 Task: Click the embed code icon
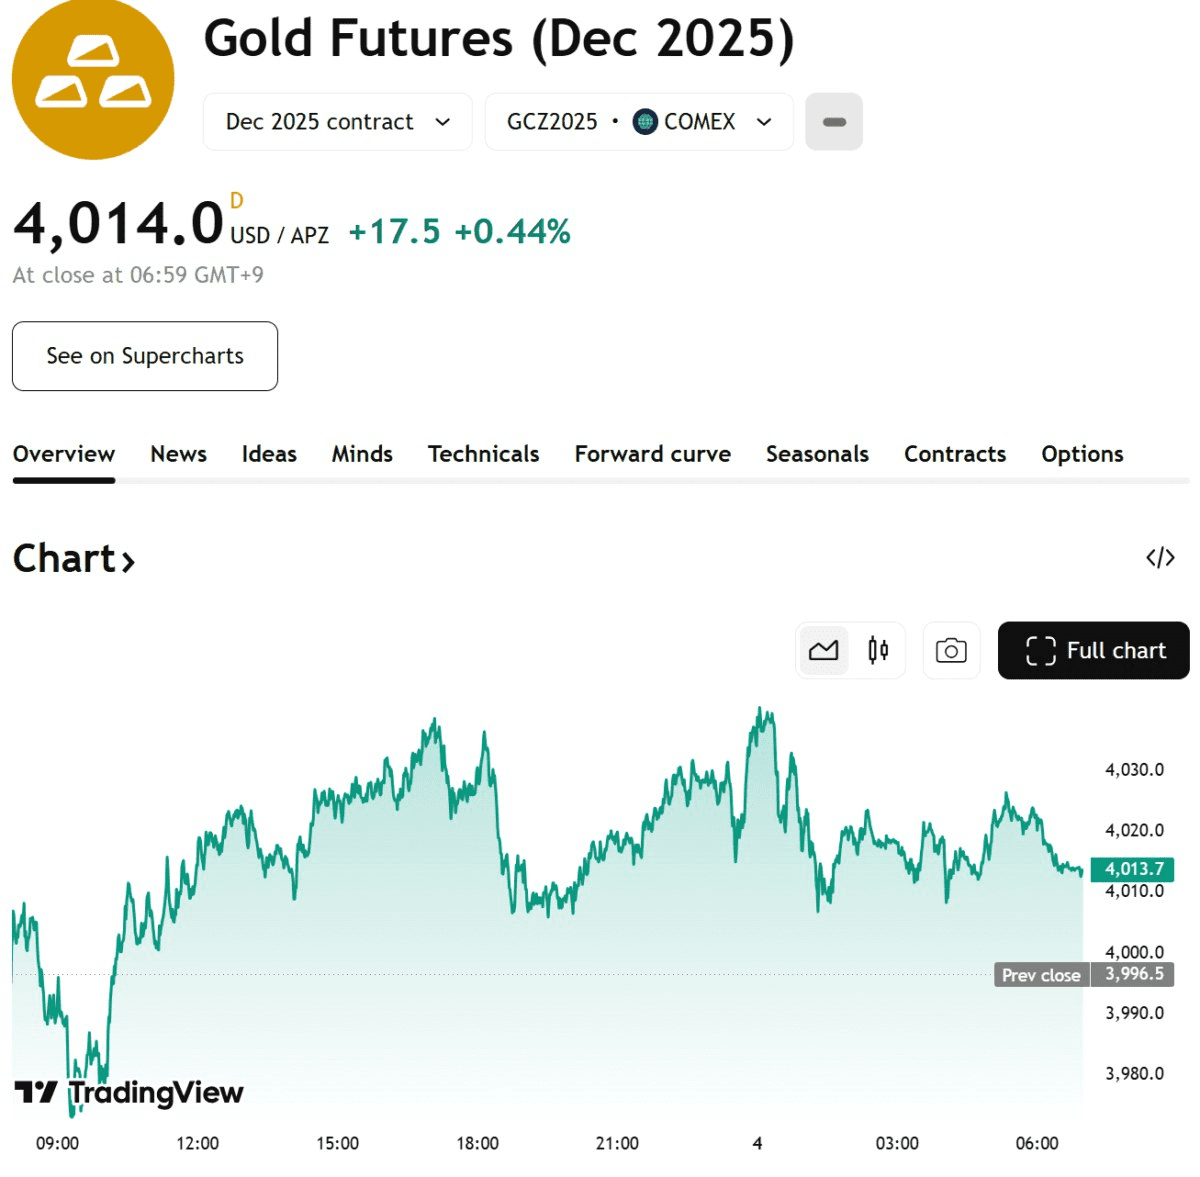tap(1160, 558)
